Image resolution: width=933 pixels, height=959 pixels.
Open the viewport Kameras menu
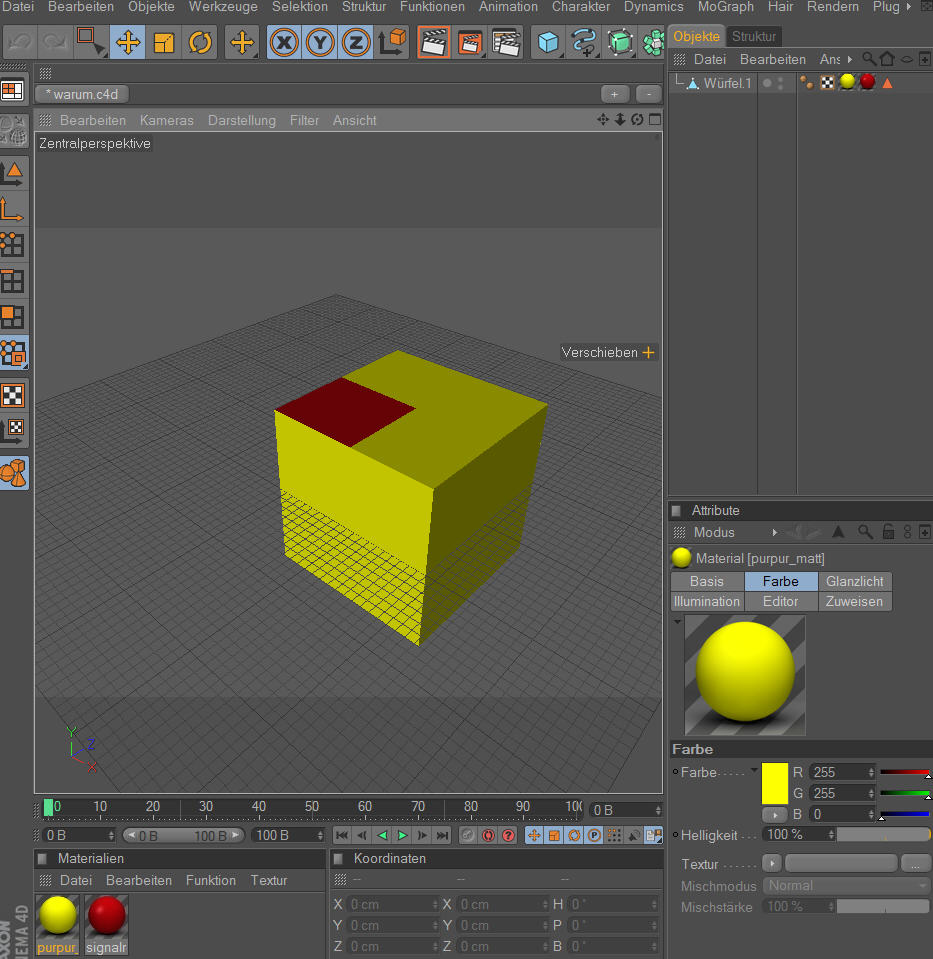click(166, 120)
